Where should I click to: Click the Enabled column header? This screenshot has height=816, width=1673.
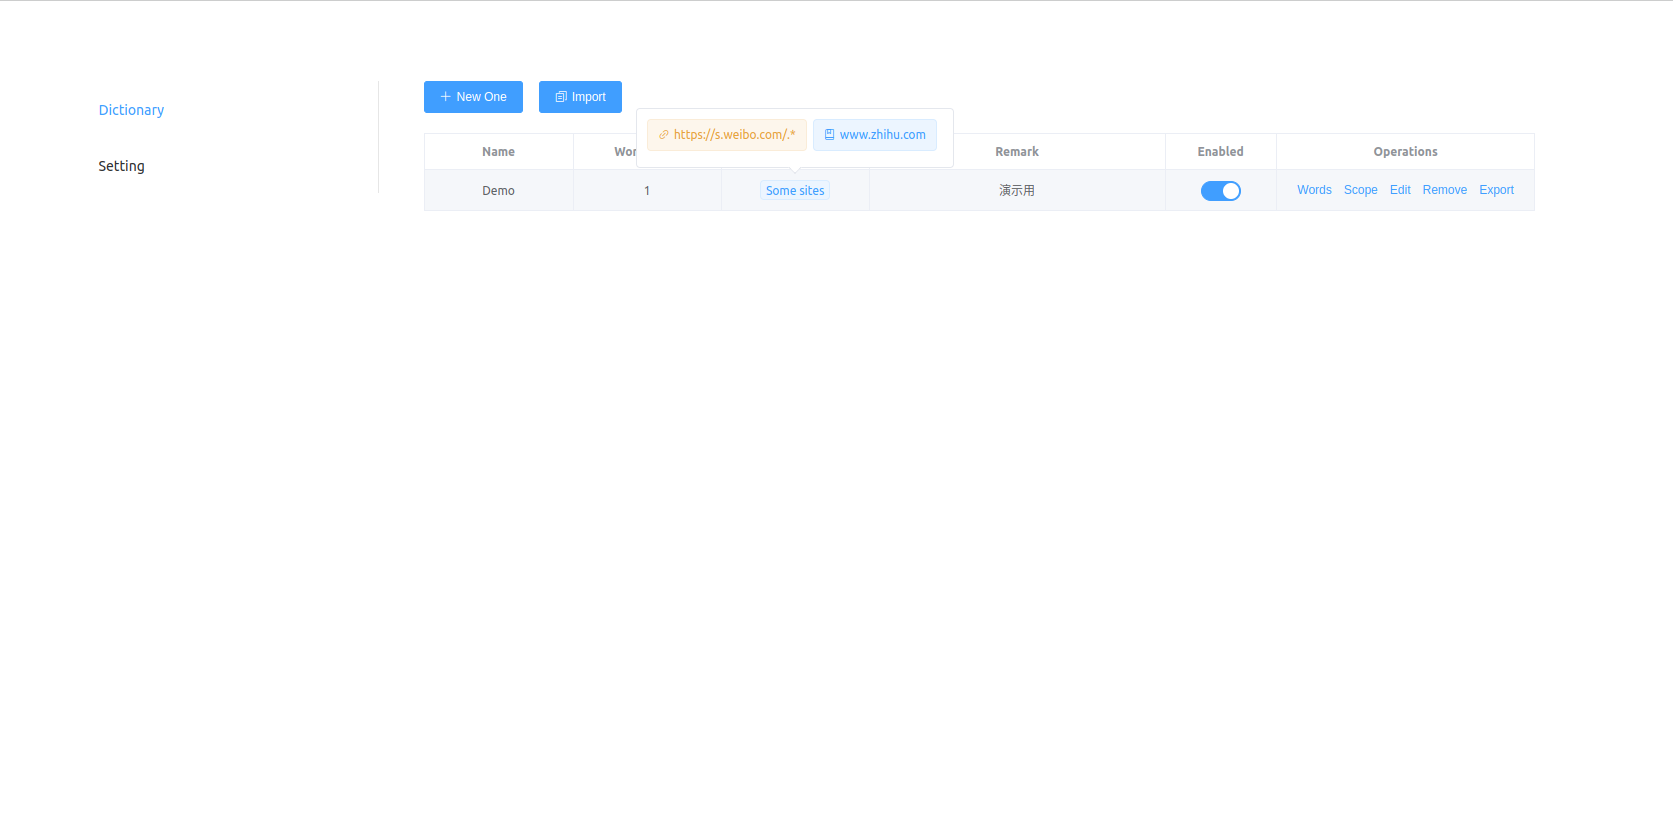coord(1220,152)
